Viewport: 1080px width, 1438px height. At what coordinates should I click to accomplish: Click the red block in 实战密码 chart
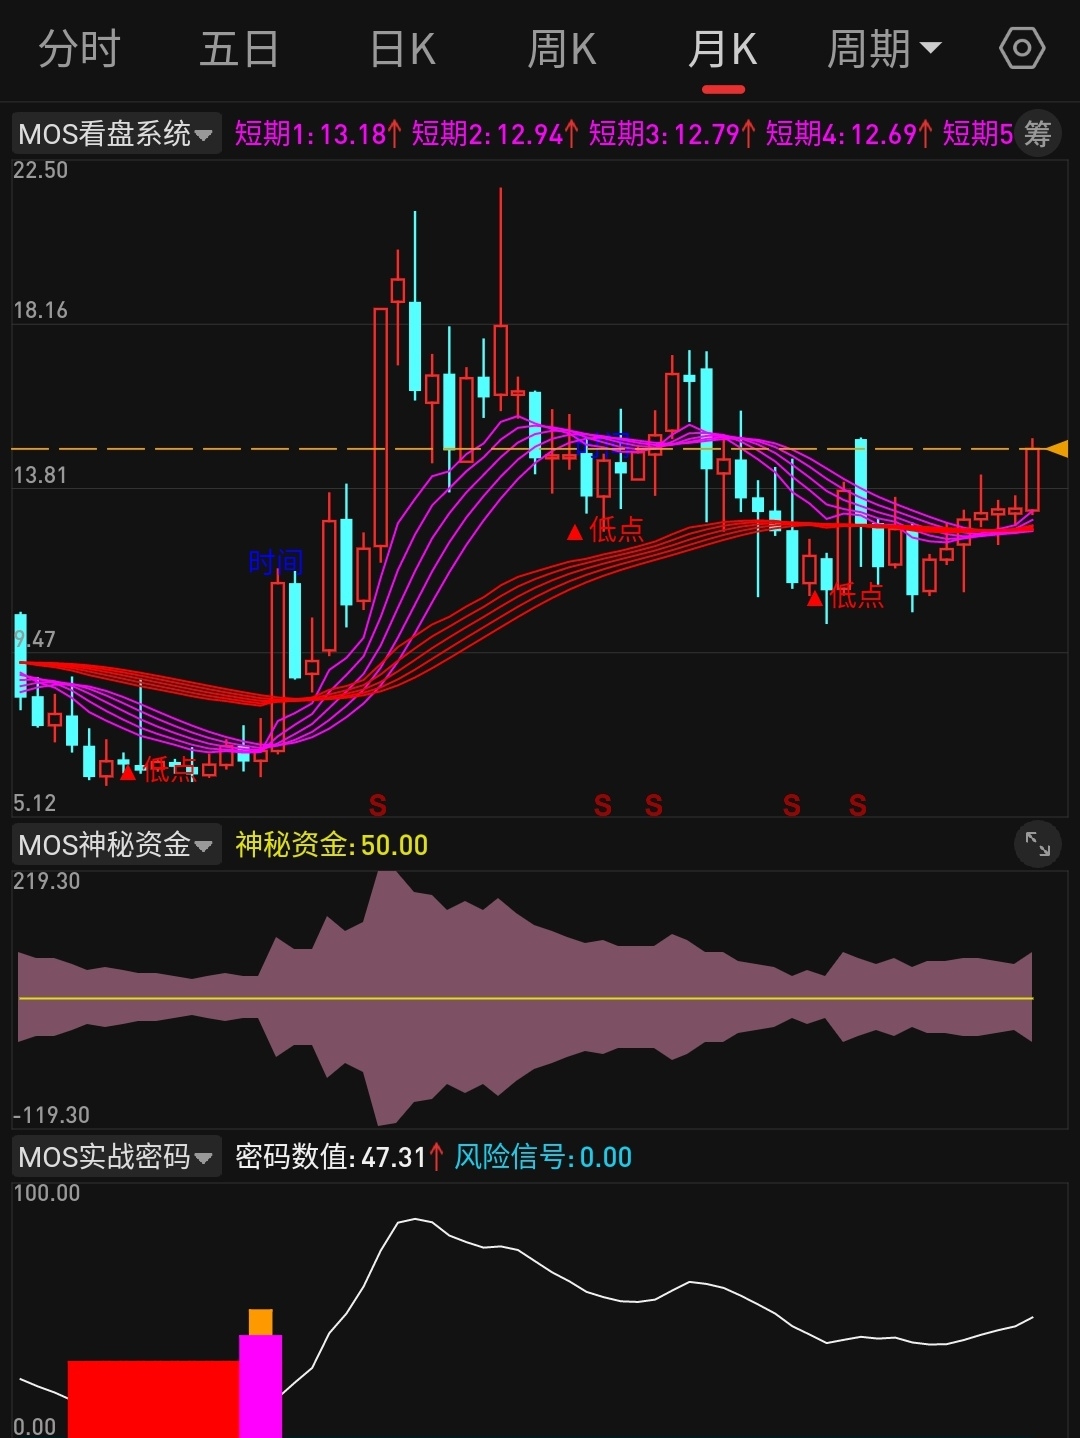tap(153, 1399)
